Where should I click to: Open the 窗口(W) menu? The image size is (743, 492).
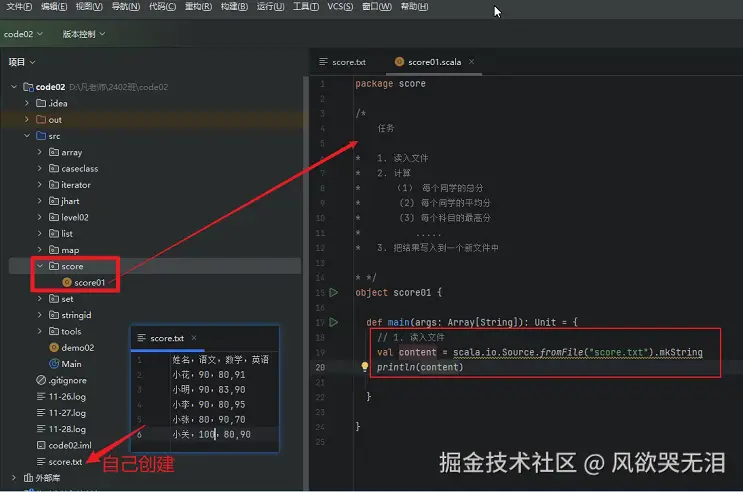tap(377, 7)
